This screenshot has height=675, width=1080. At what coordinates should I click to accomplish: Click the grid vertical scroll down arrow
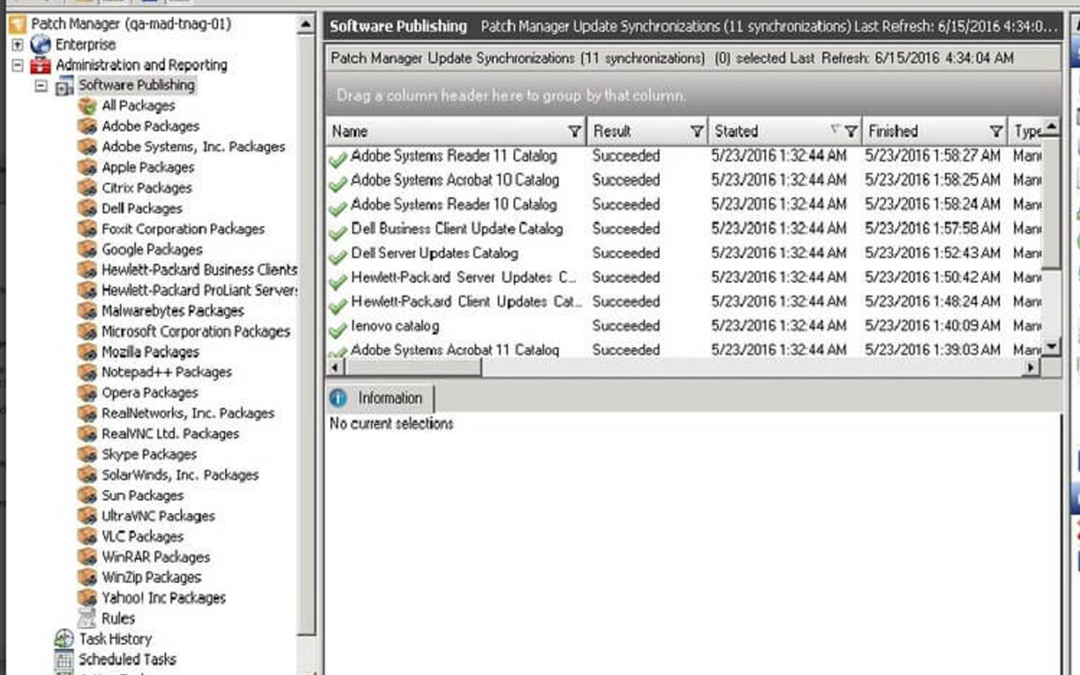(1051, 346)
